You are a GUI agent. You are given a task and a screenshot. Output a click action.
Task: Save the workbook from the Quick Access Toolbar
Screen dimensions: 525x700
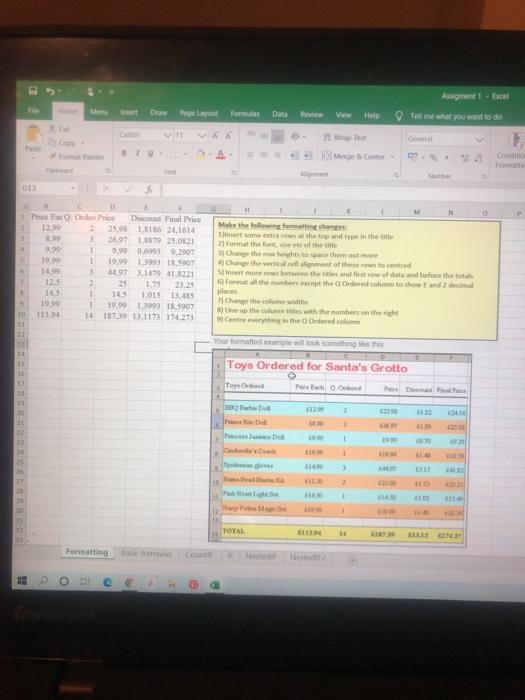33,91
